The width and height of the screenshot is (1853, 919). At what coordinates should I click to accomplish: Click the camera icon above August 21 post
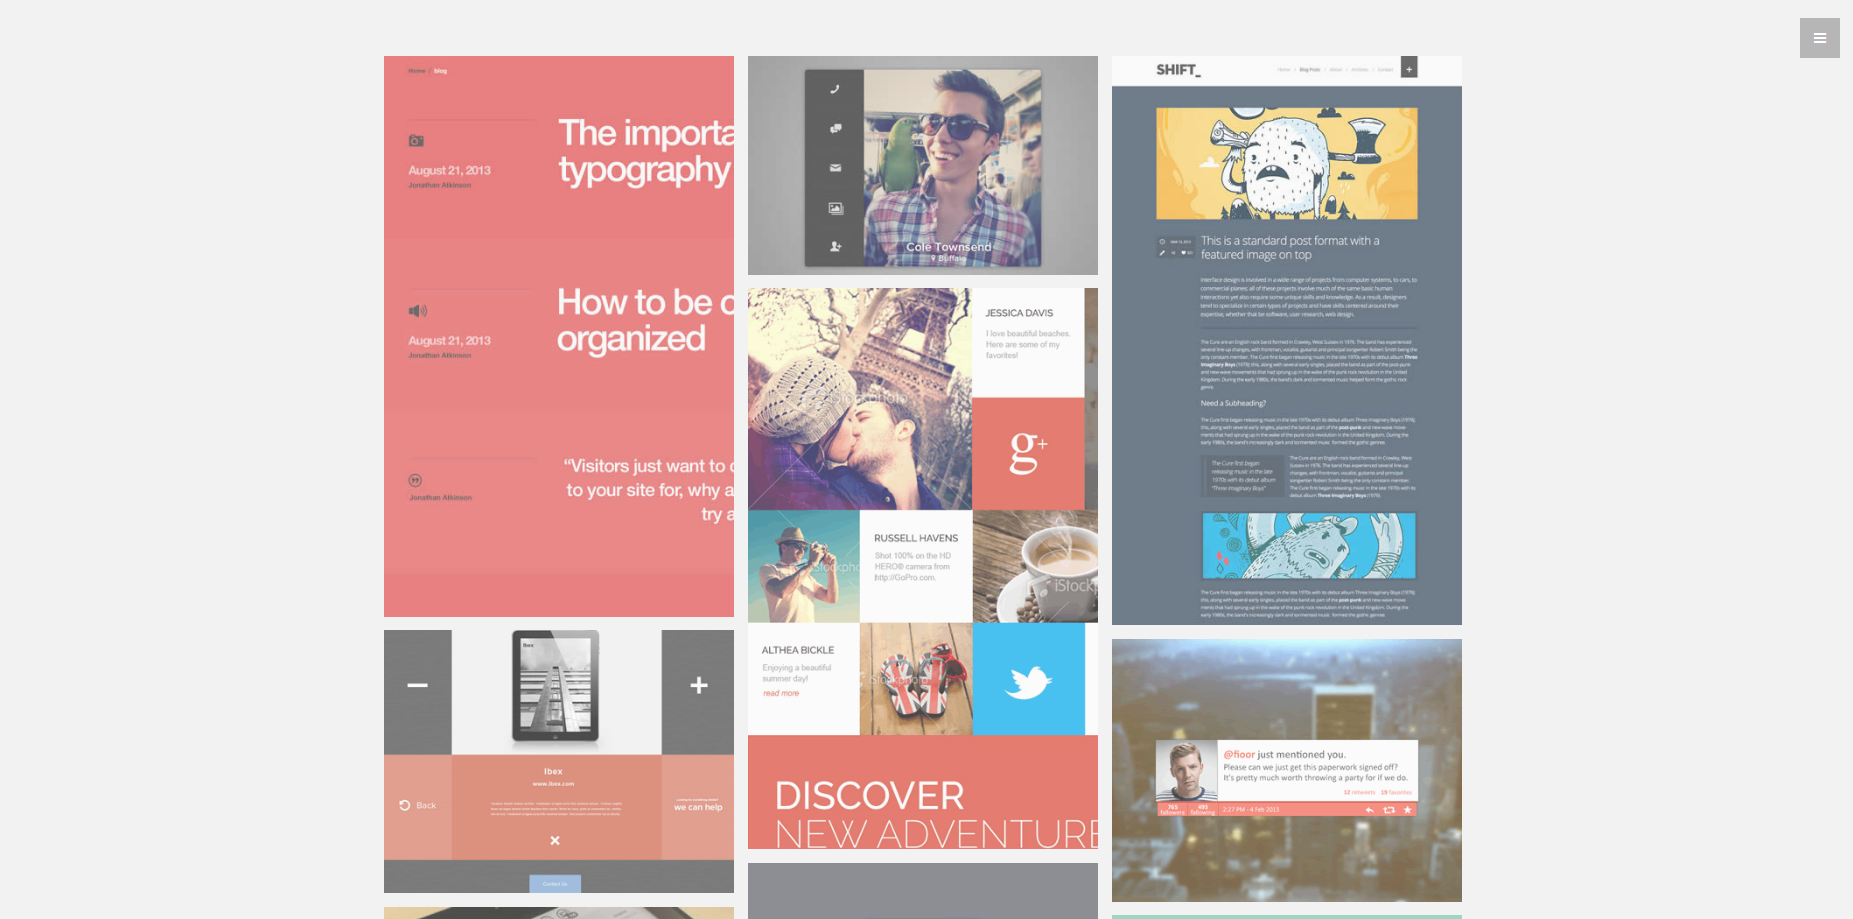click(416, 141)
